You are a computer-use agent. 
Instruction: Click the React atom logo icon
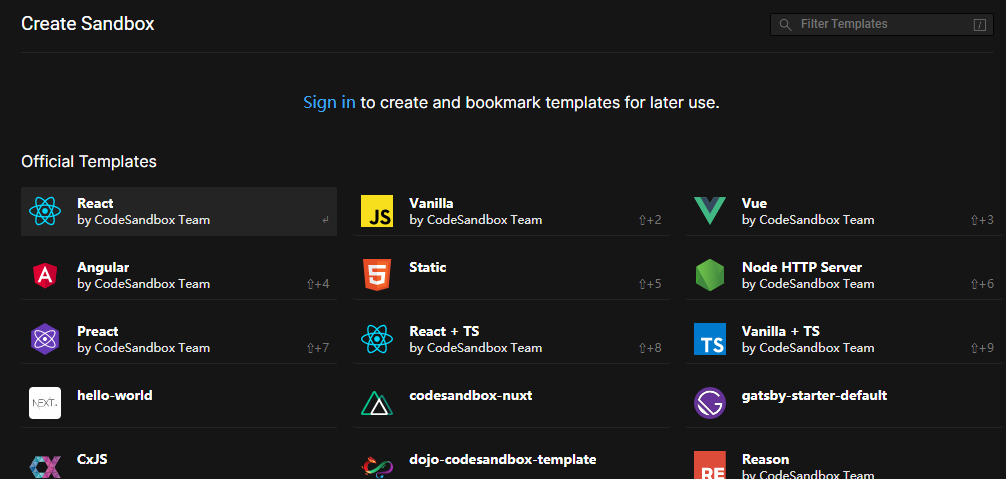click(x=45, y=211)
